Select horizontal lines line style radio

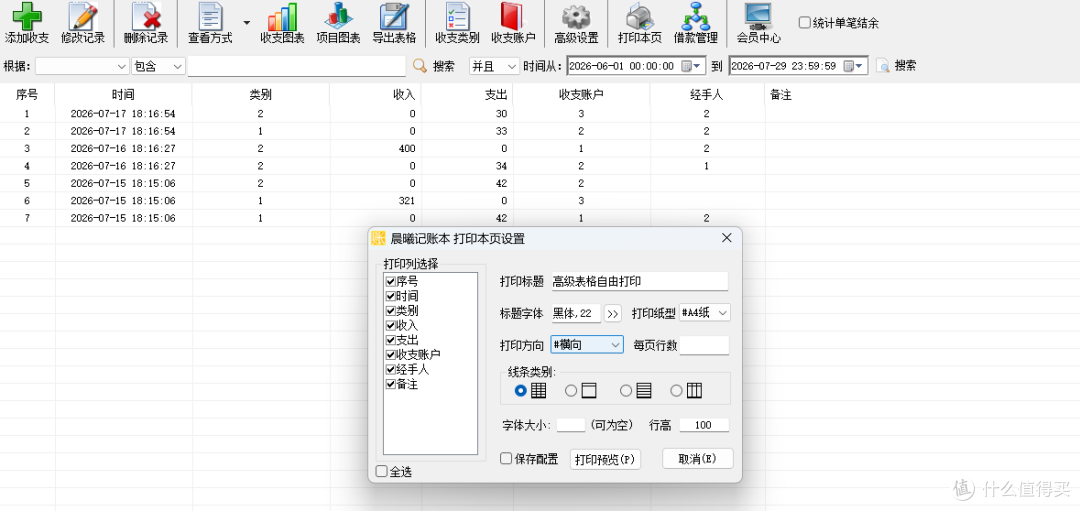click(626, 390)
